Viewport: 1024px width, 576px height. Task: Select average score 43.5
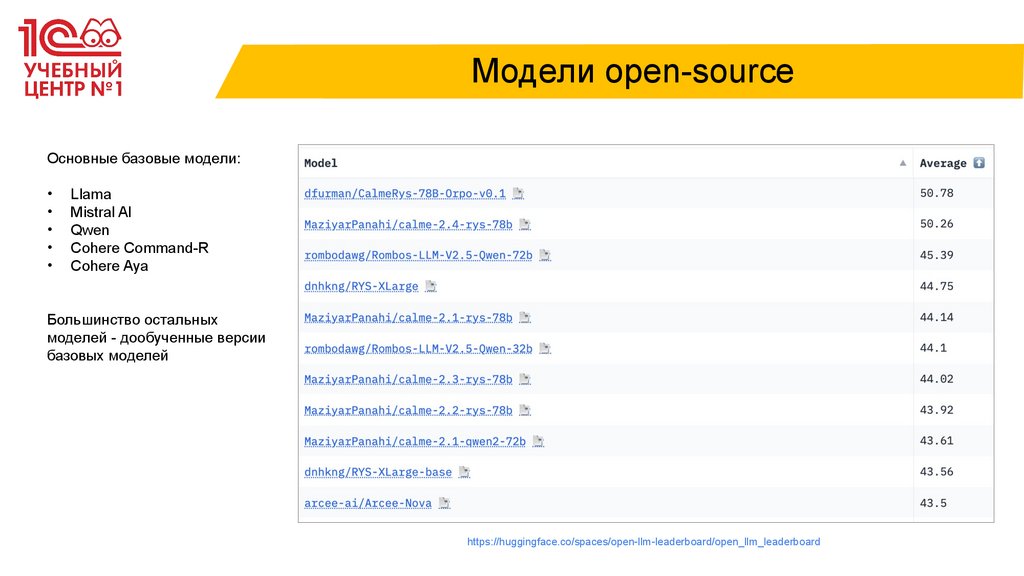point(933,503)
